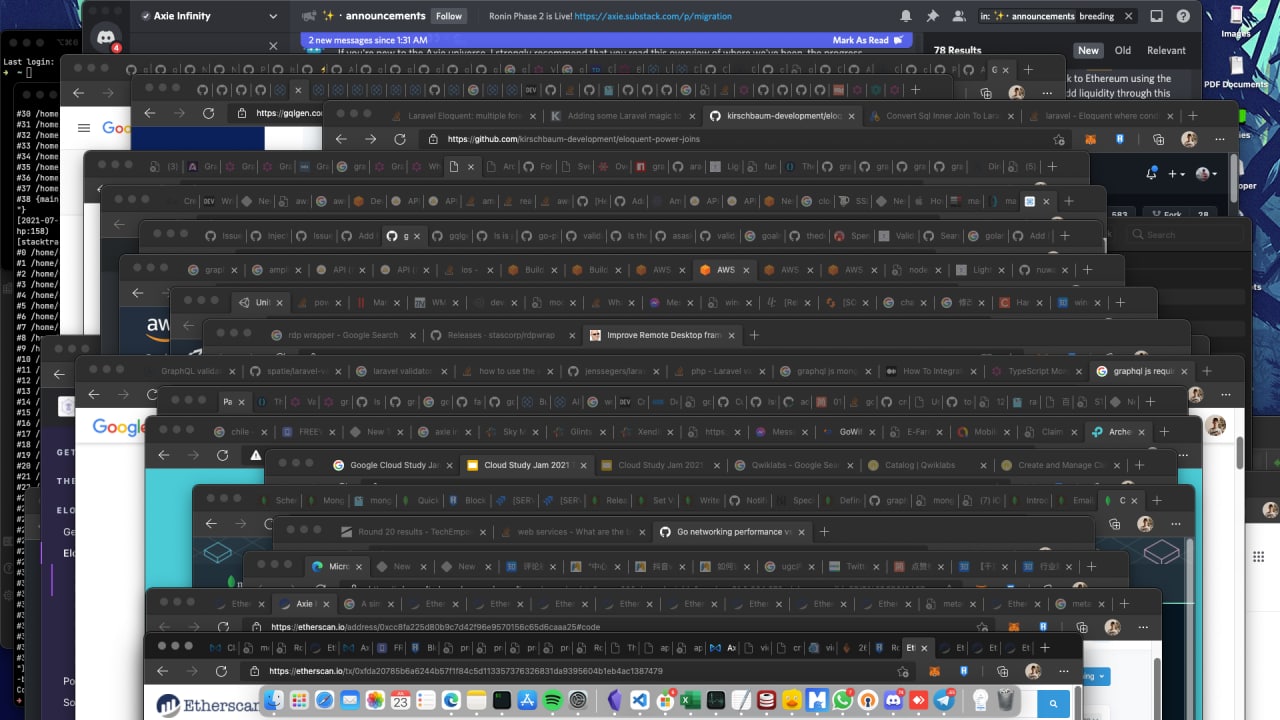Switch to Go networking performance tab
This screenshot has height=720, width=1280.
733,532
